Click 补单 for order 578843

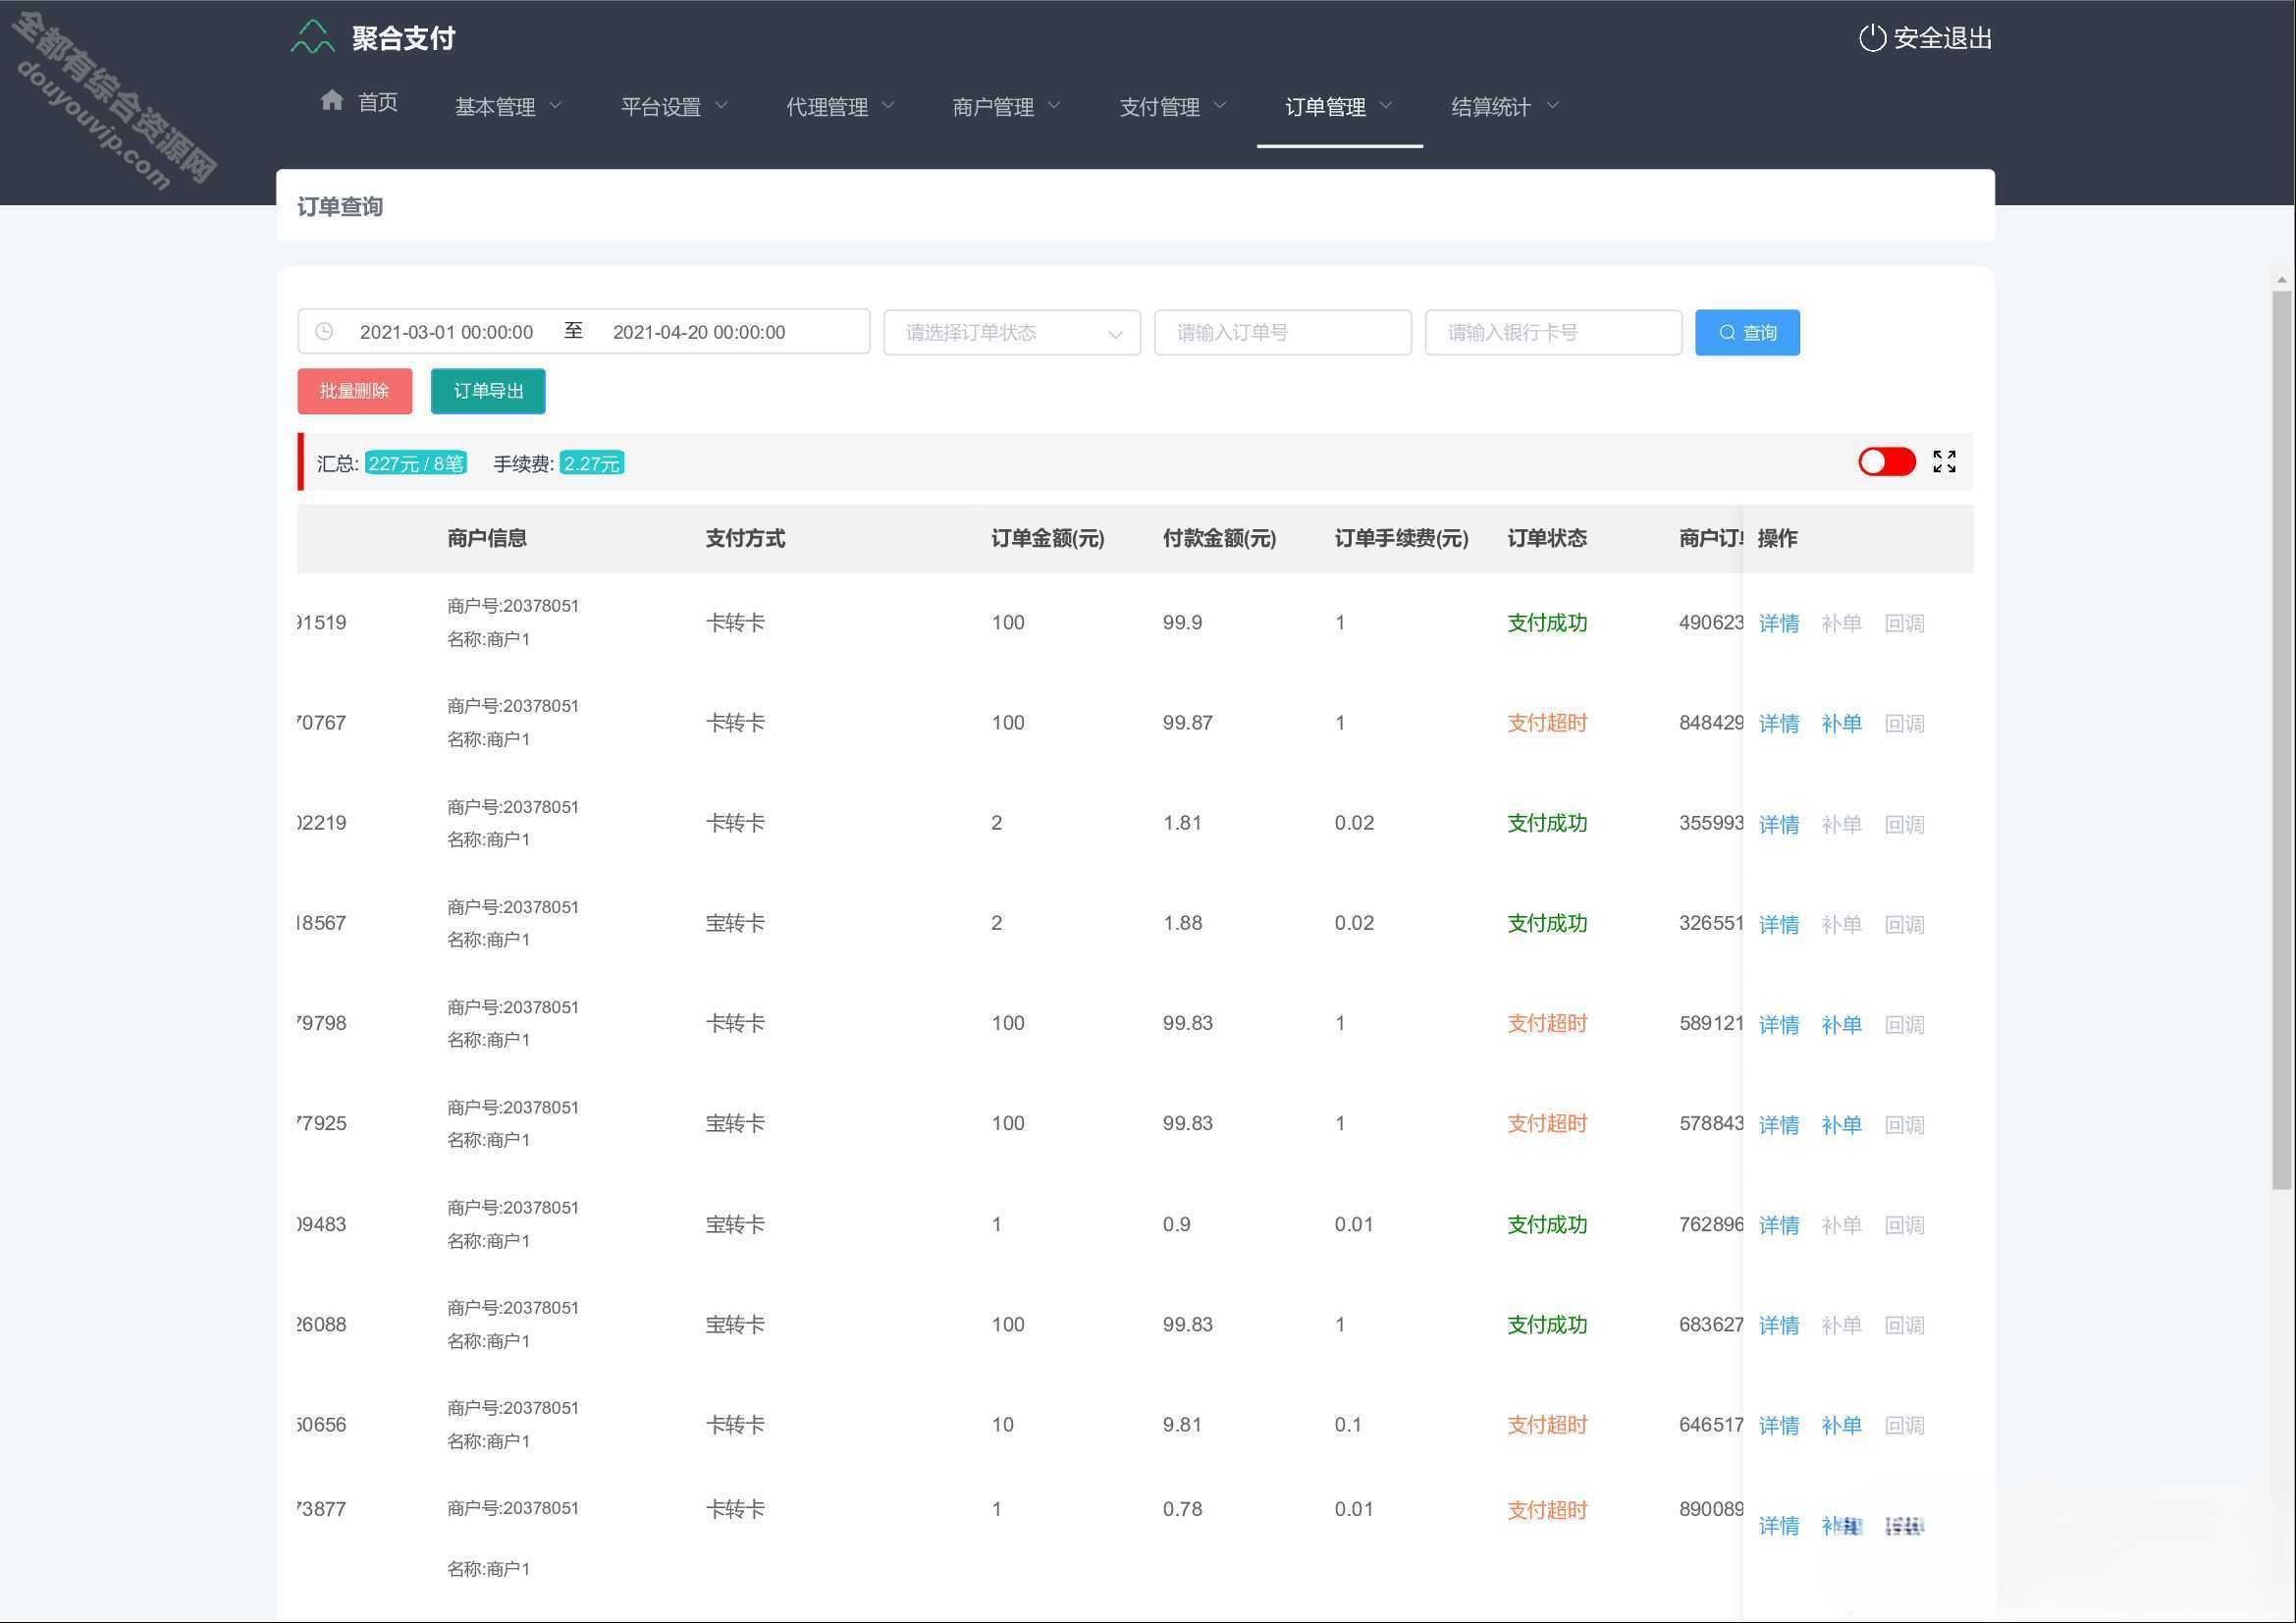pyautogui.click(x=1841, y=1124)
